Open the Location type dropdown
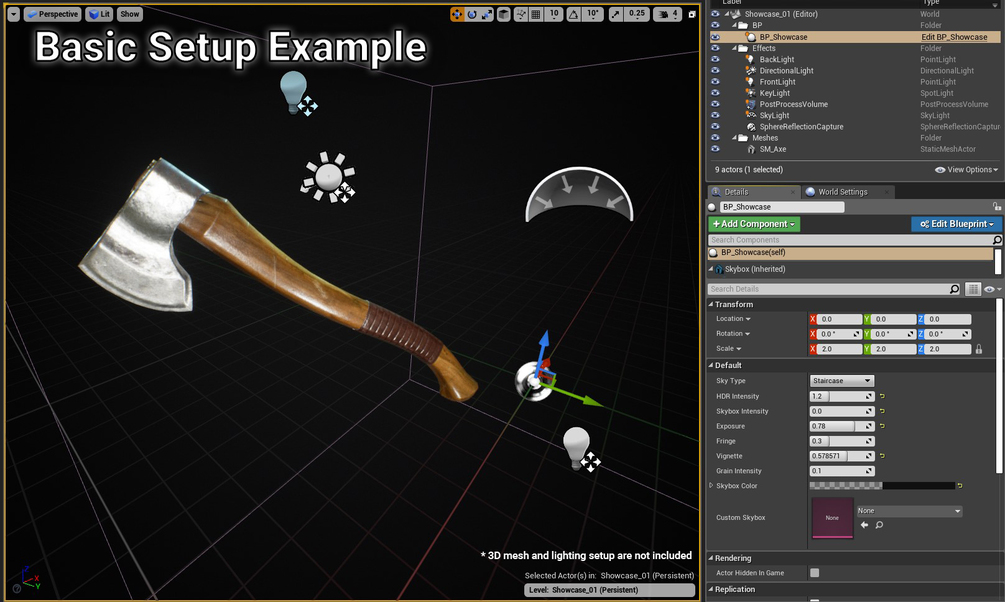The width and height of the screenshot is (1005, 602). click(733, 319)
